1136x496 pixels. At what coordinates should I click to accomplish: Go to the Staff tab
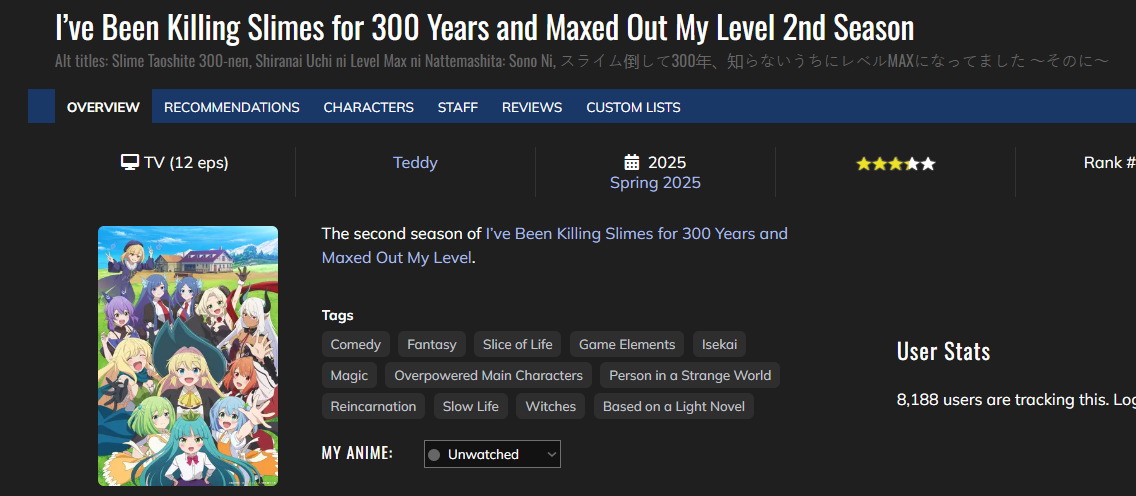458,107
